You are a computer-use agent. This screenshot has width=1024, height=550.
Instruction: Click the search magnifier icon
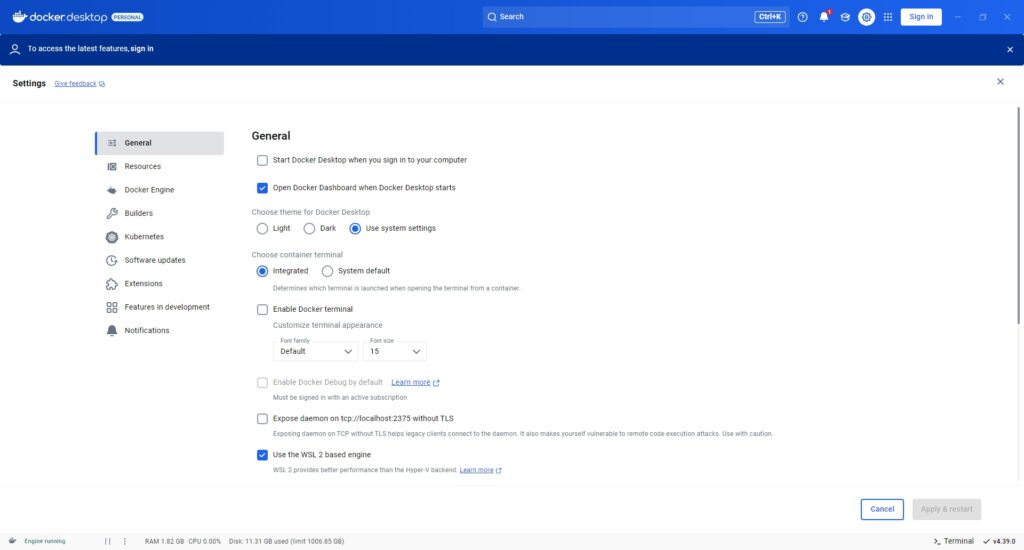(x=492, y=17)
